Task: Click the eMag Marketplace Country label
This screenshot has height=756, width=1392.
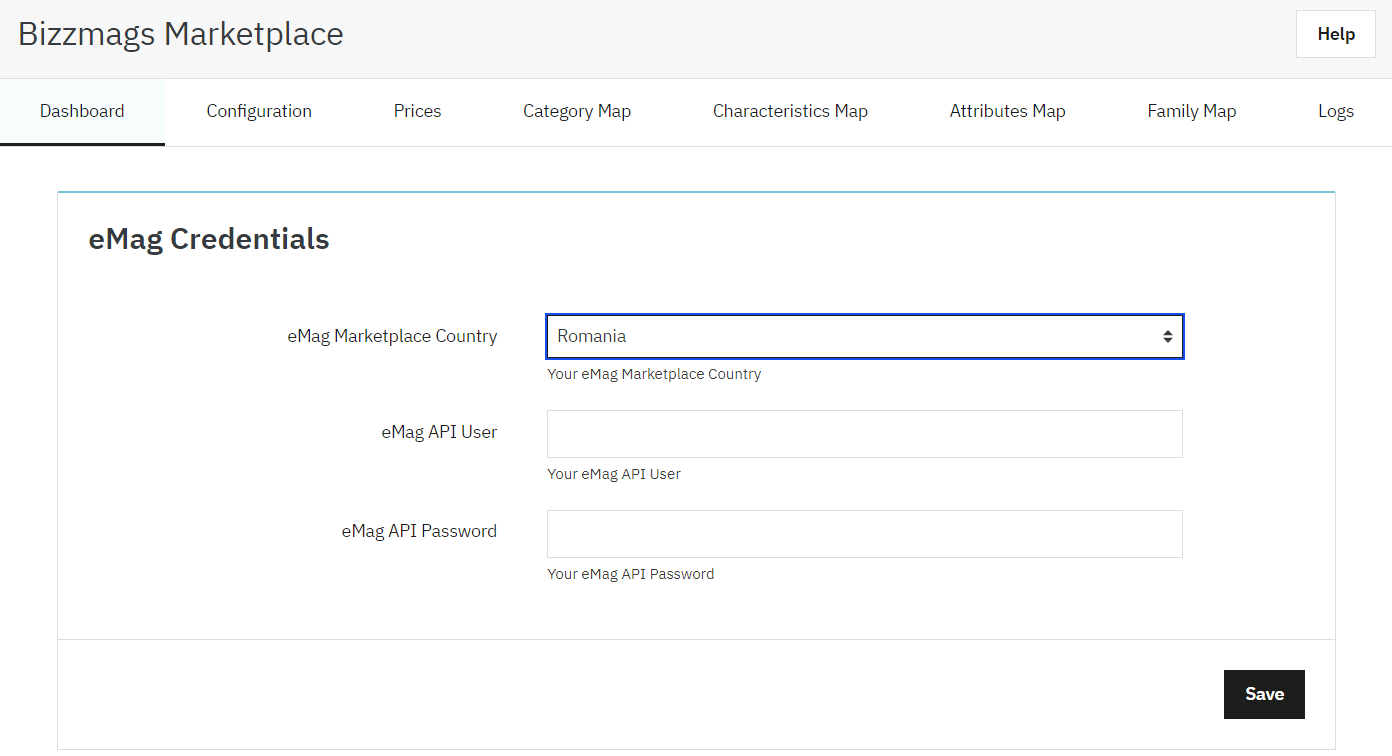Action: point(392,336)
